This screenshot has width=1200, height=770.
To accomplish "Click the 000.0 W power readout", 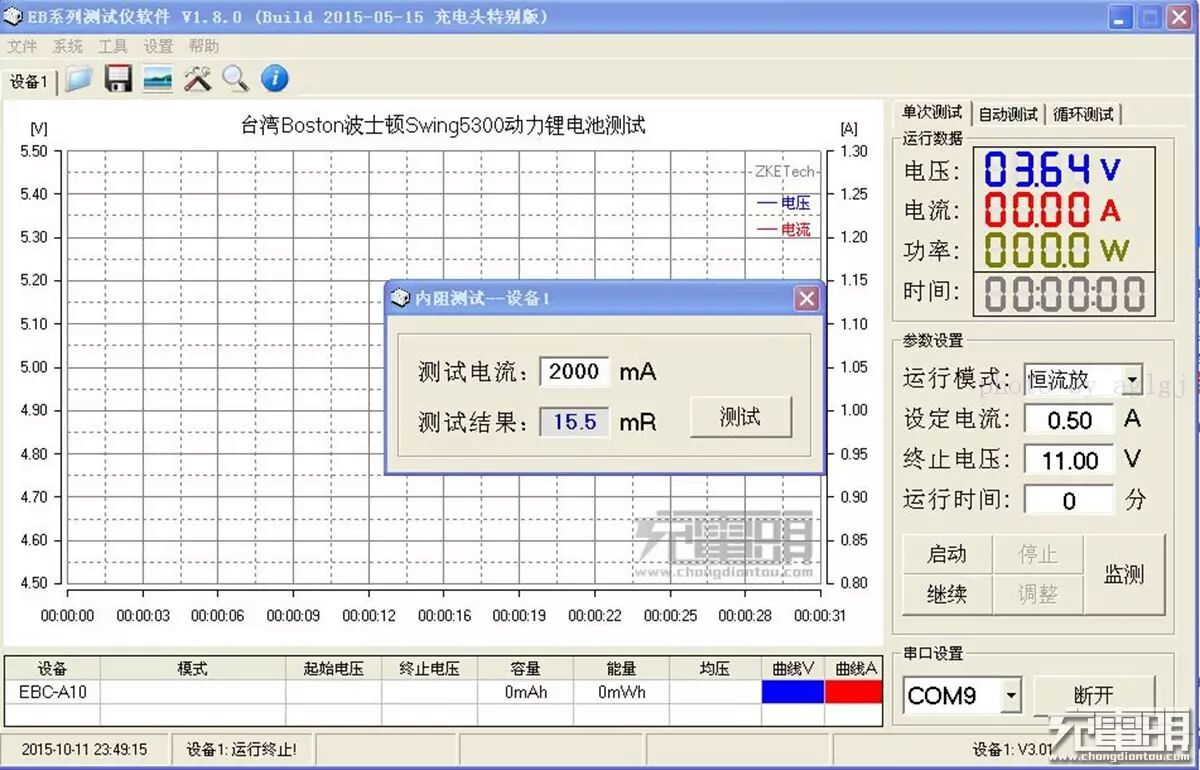I will coord(1056,250).
